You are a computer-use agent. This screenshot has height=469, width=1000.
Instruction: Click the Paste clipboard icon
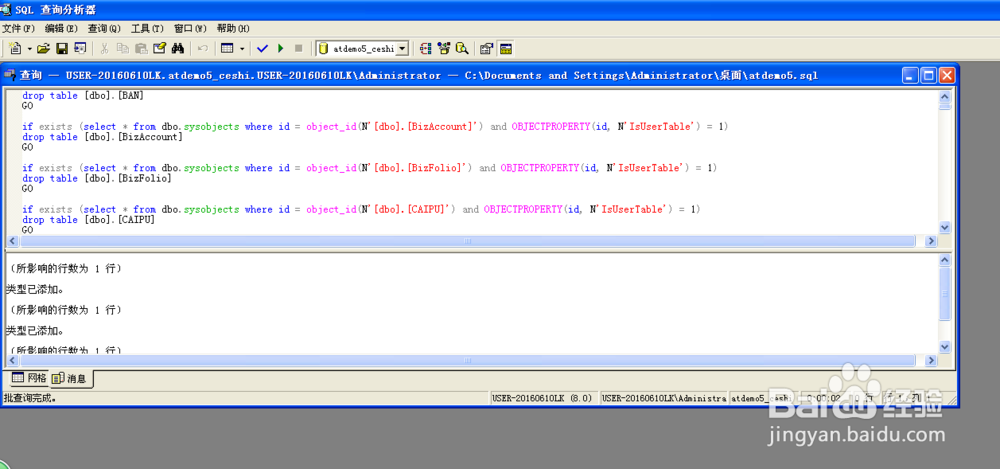point(141,48)
